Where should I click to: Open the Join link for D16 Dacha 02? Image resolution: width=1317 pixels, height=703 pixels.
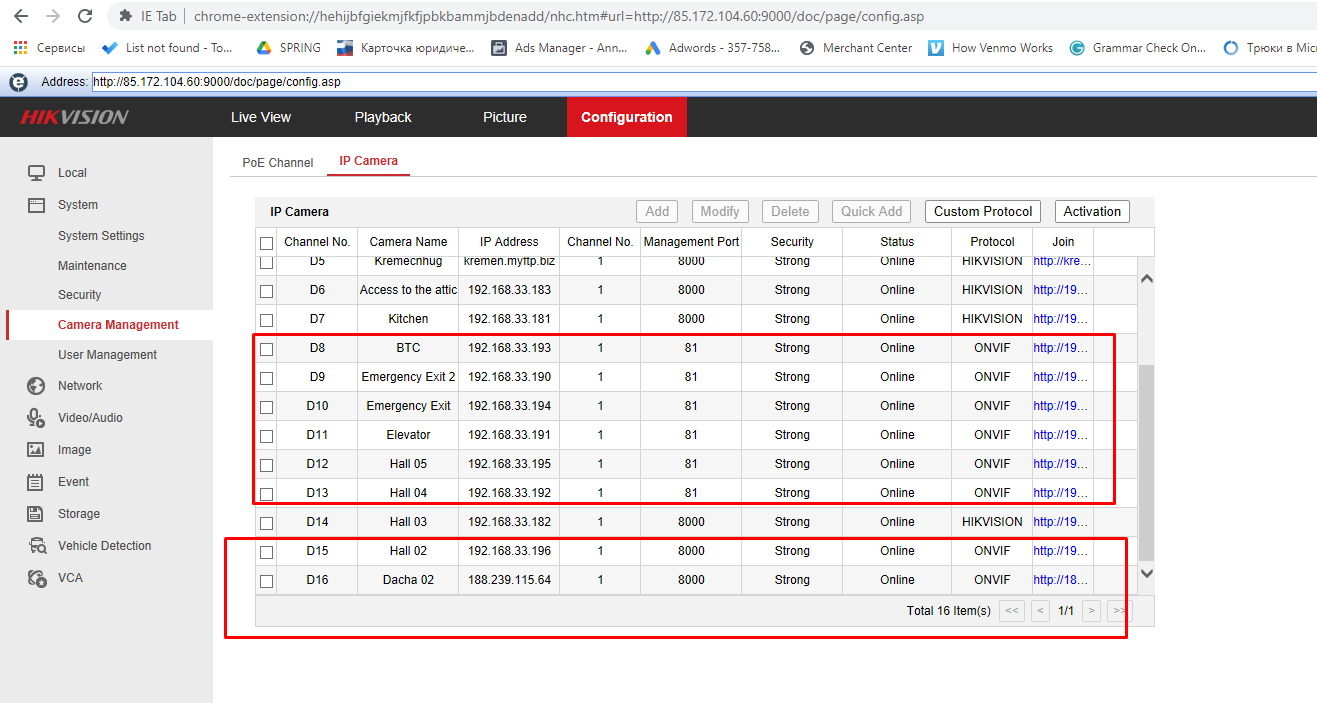(1061, 580)
